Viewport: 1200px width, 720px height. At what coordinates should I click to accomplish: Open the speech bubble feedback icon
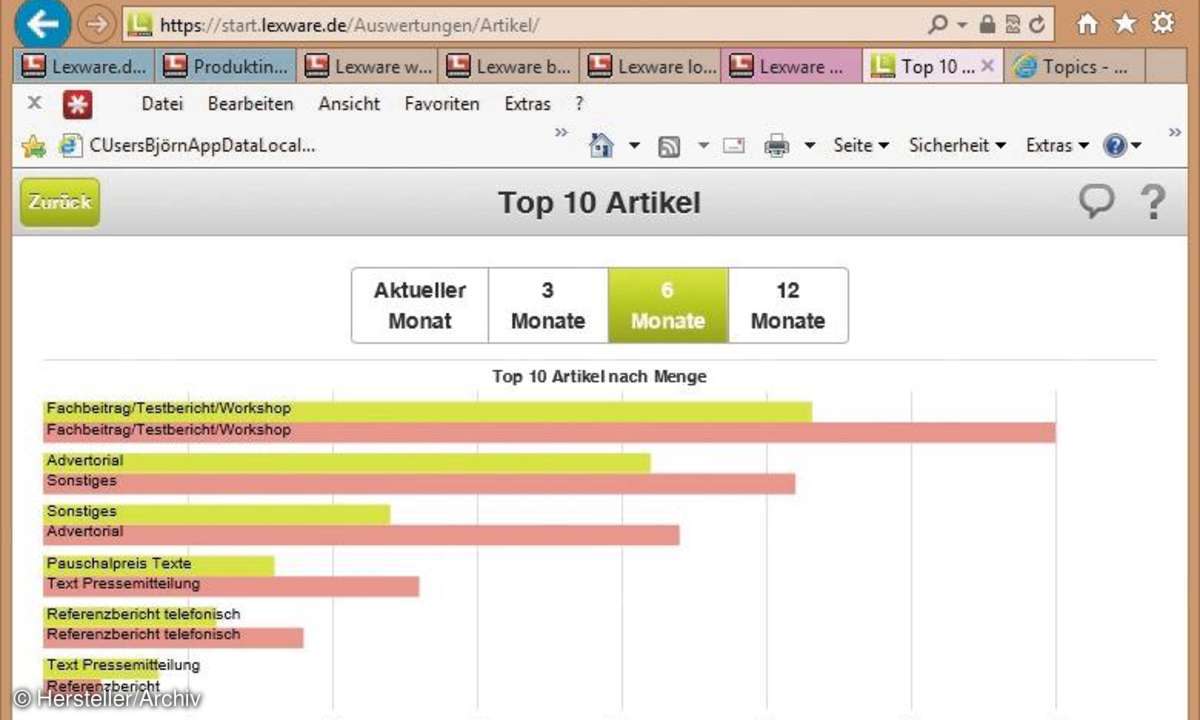(x=1096, y=202)
